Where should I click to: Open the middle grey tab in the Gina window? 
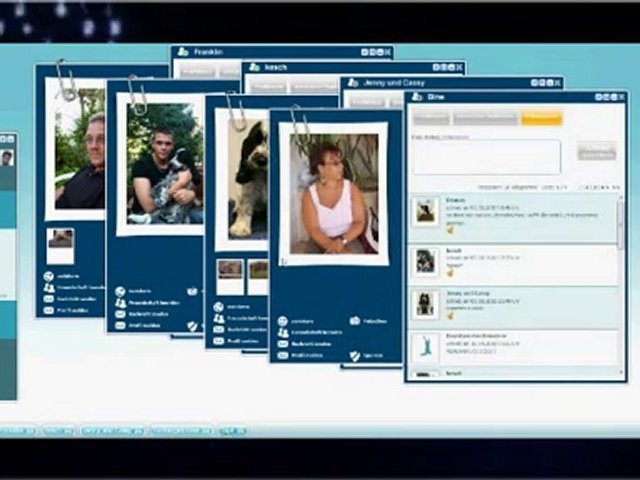[485, 119]
